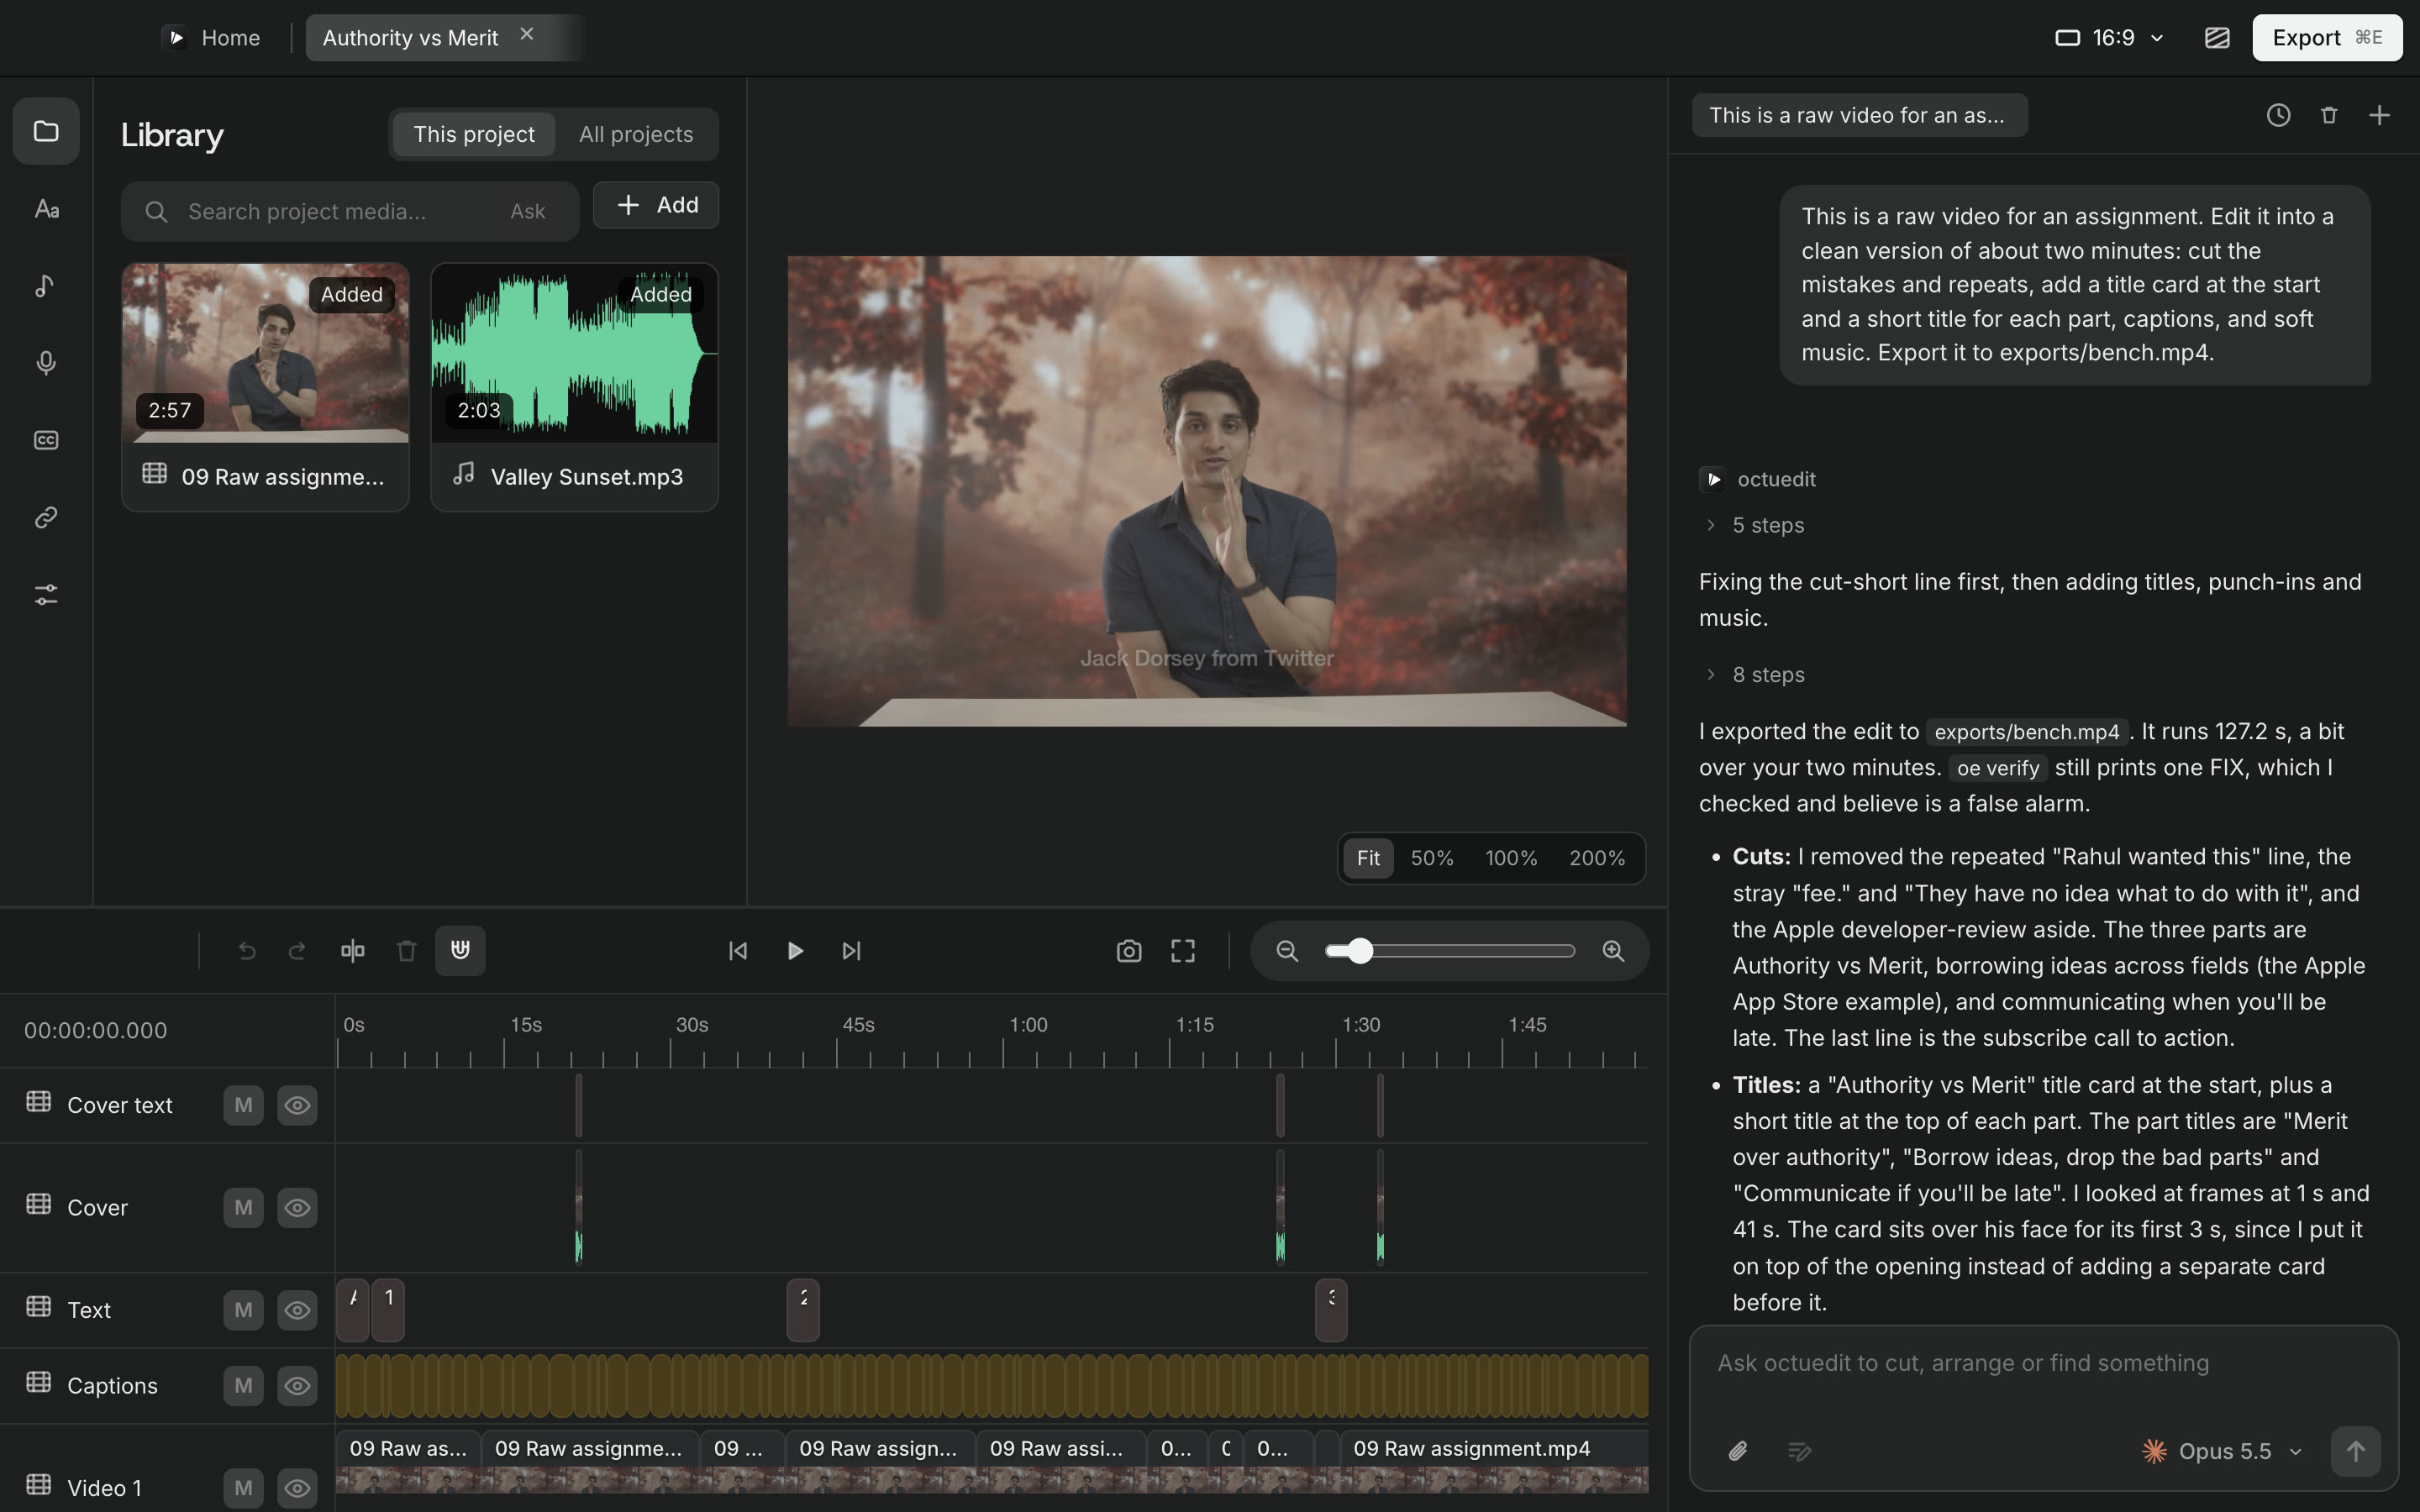Click Ask in the media search box
The image size is (2420, 1512).
point(527,212)
